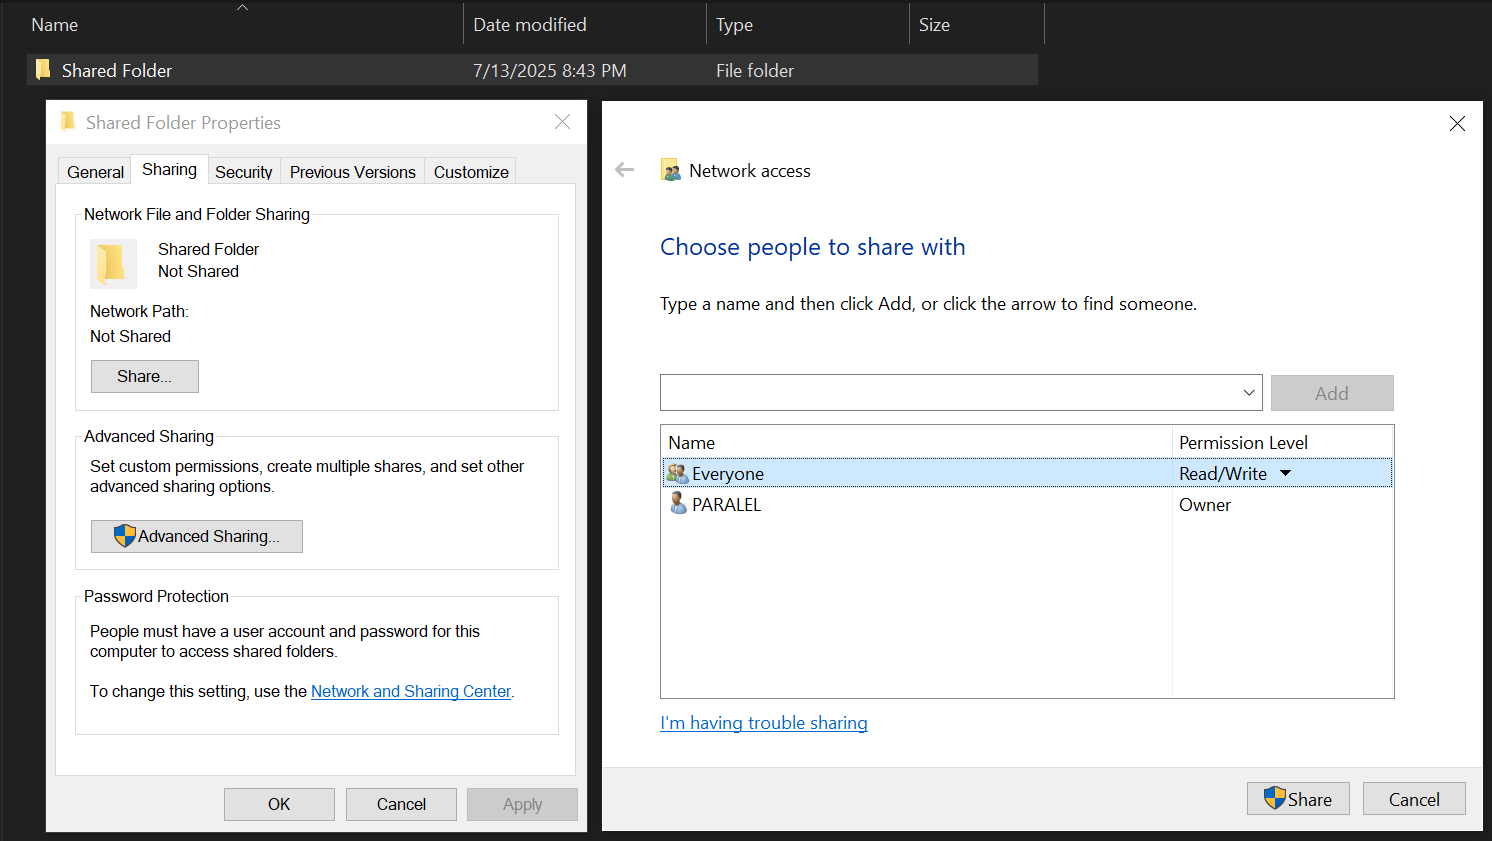Click the Add button in Network access
The image size is (1492, 841).
coord(1331,392)
